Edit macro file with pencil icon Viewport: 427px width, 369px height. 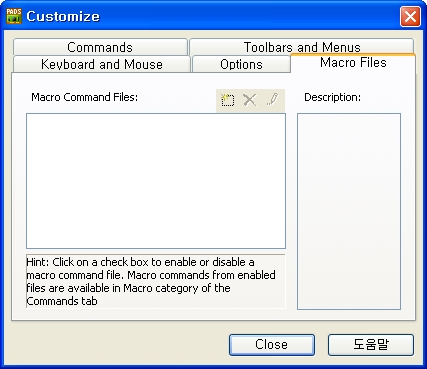click(272, 100)
